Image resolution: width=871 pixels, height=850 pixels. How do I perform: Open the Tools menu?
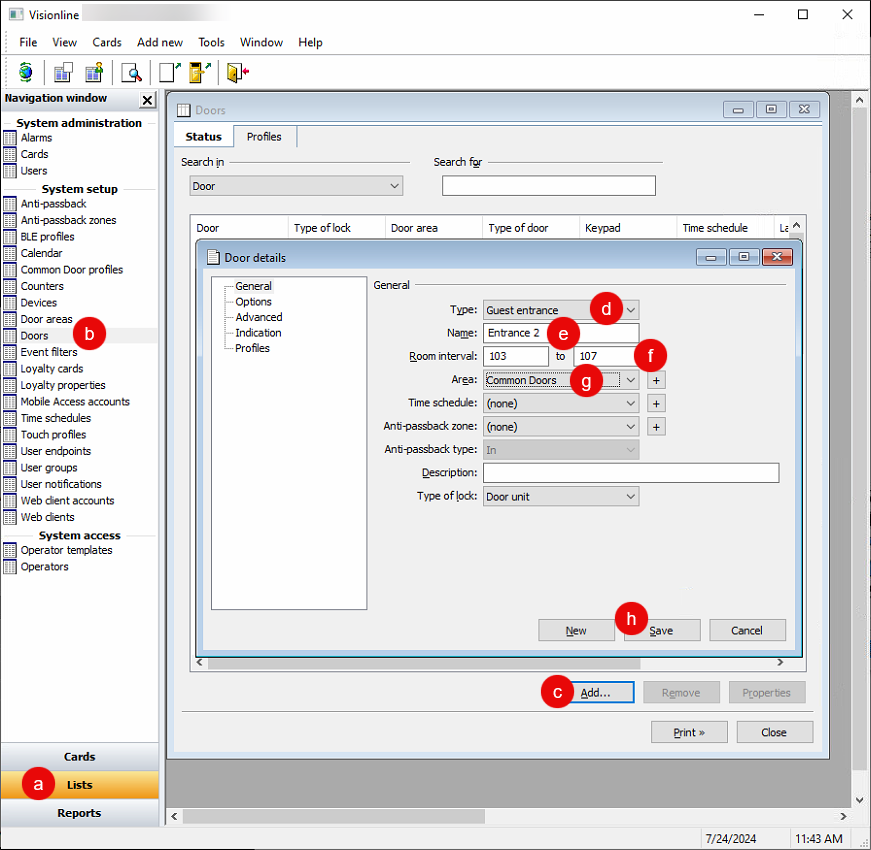point(211,42)
